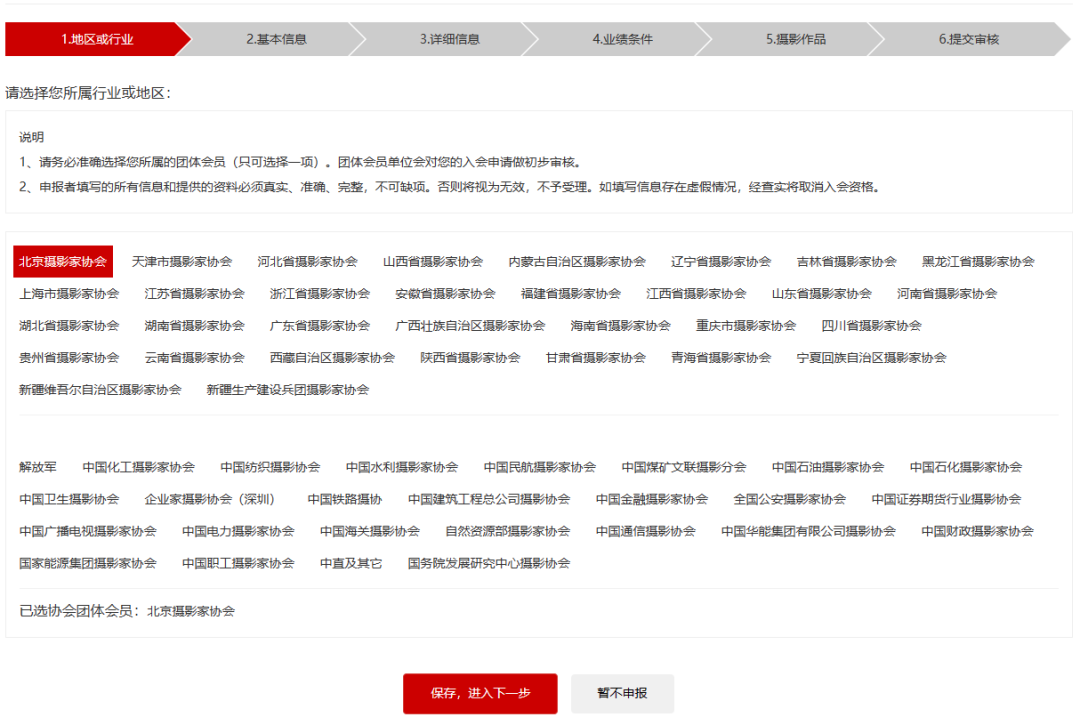This screenshot has height=725, width=1080.
Task: Select 宁夏回族自治区摄影家协会
Action: coord(871,358)
